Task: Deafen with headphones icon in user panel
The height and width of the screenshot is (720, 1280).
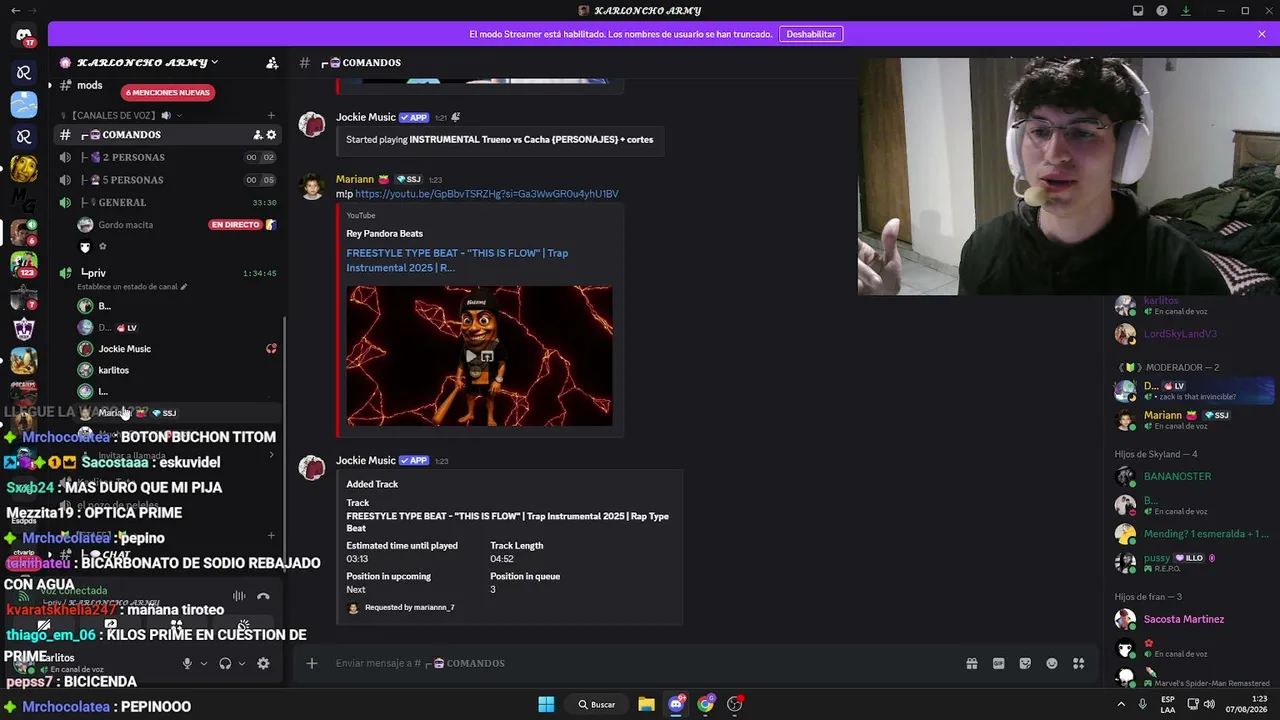Action: coord(225,663)
